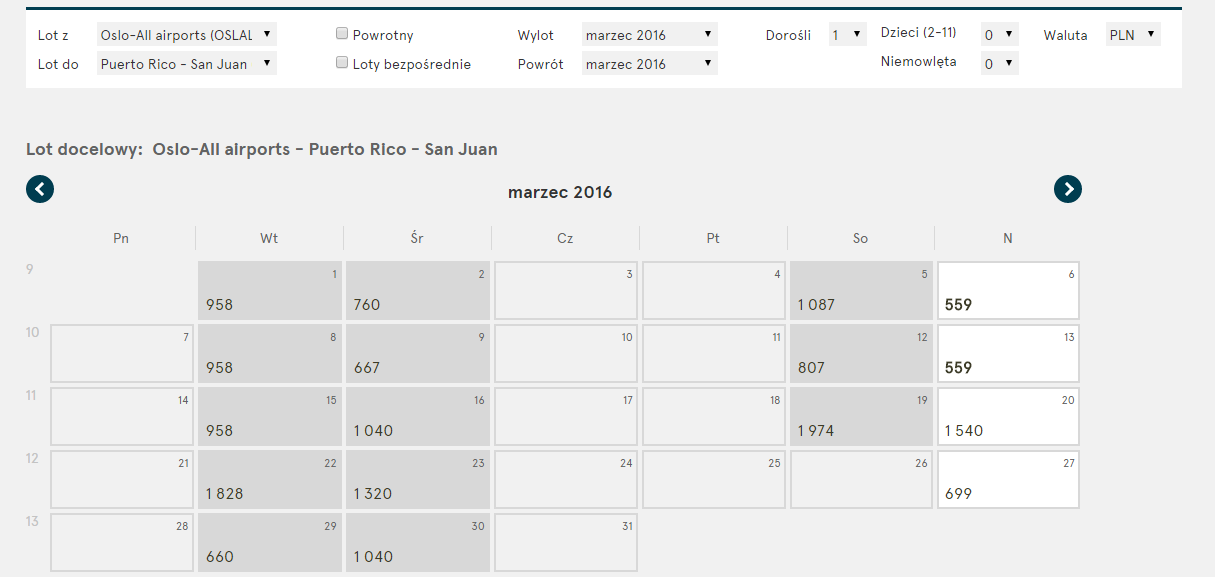
Task: Change the Dorośli passenger count
Action: [847, 35]
